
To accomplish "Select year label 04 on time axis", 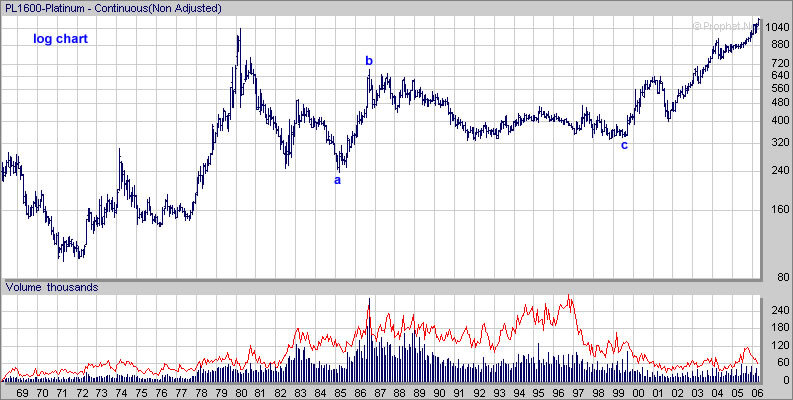I will click(x=717, y=393).
